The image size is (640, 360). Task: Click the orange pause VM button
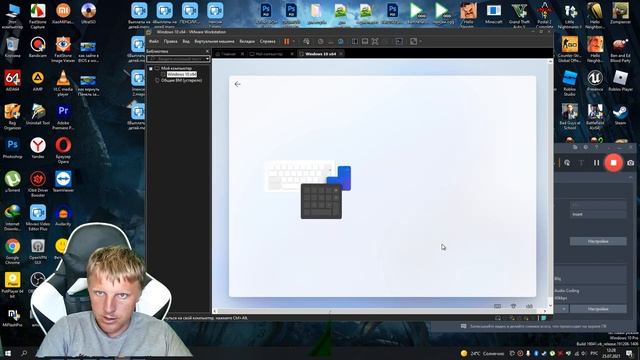click(x=287, y=41)
